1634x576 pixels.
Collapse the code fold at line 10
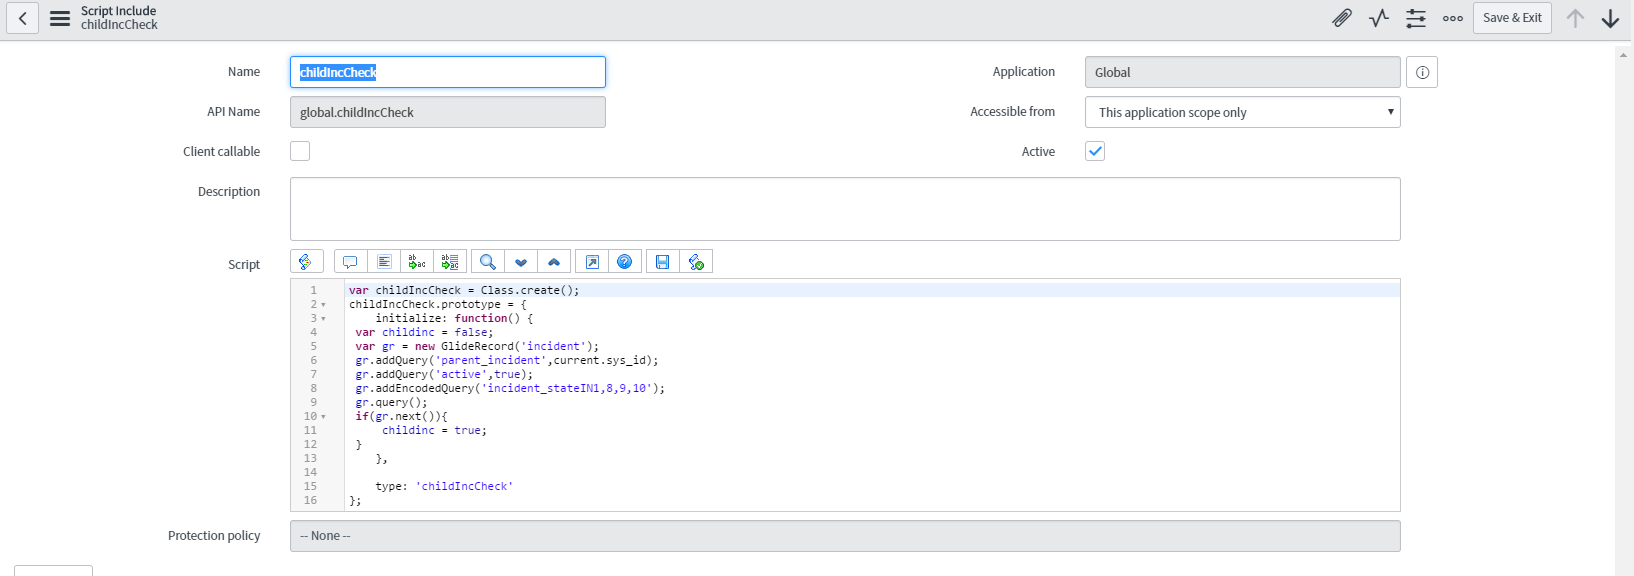(x=323, y=417)
